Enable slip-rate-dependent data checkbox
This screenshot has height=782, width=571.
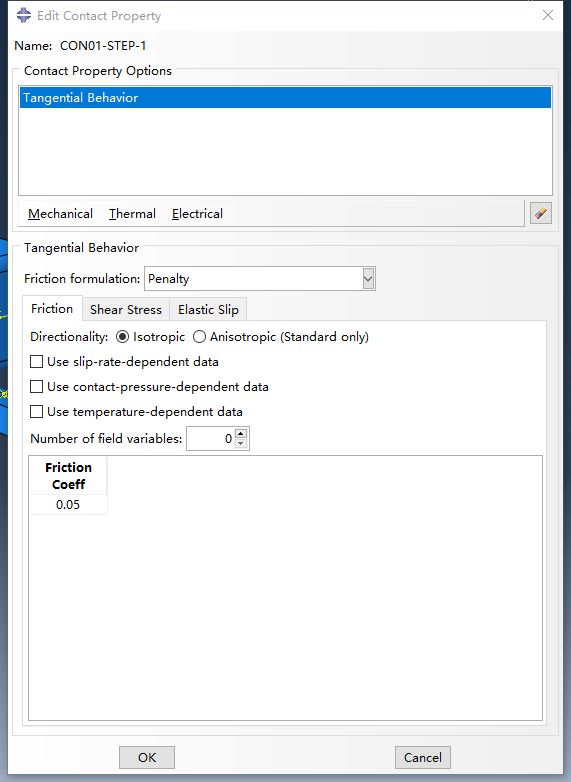[36, 362]
